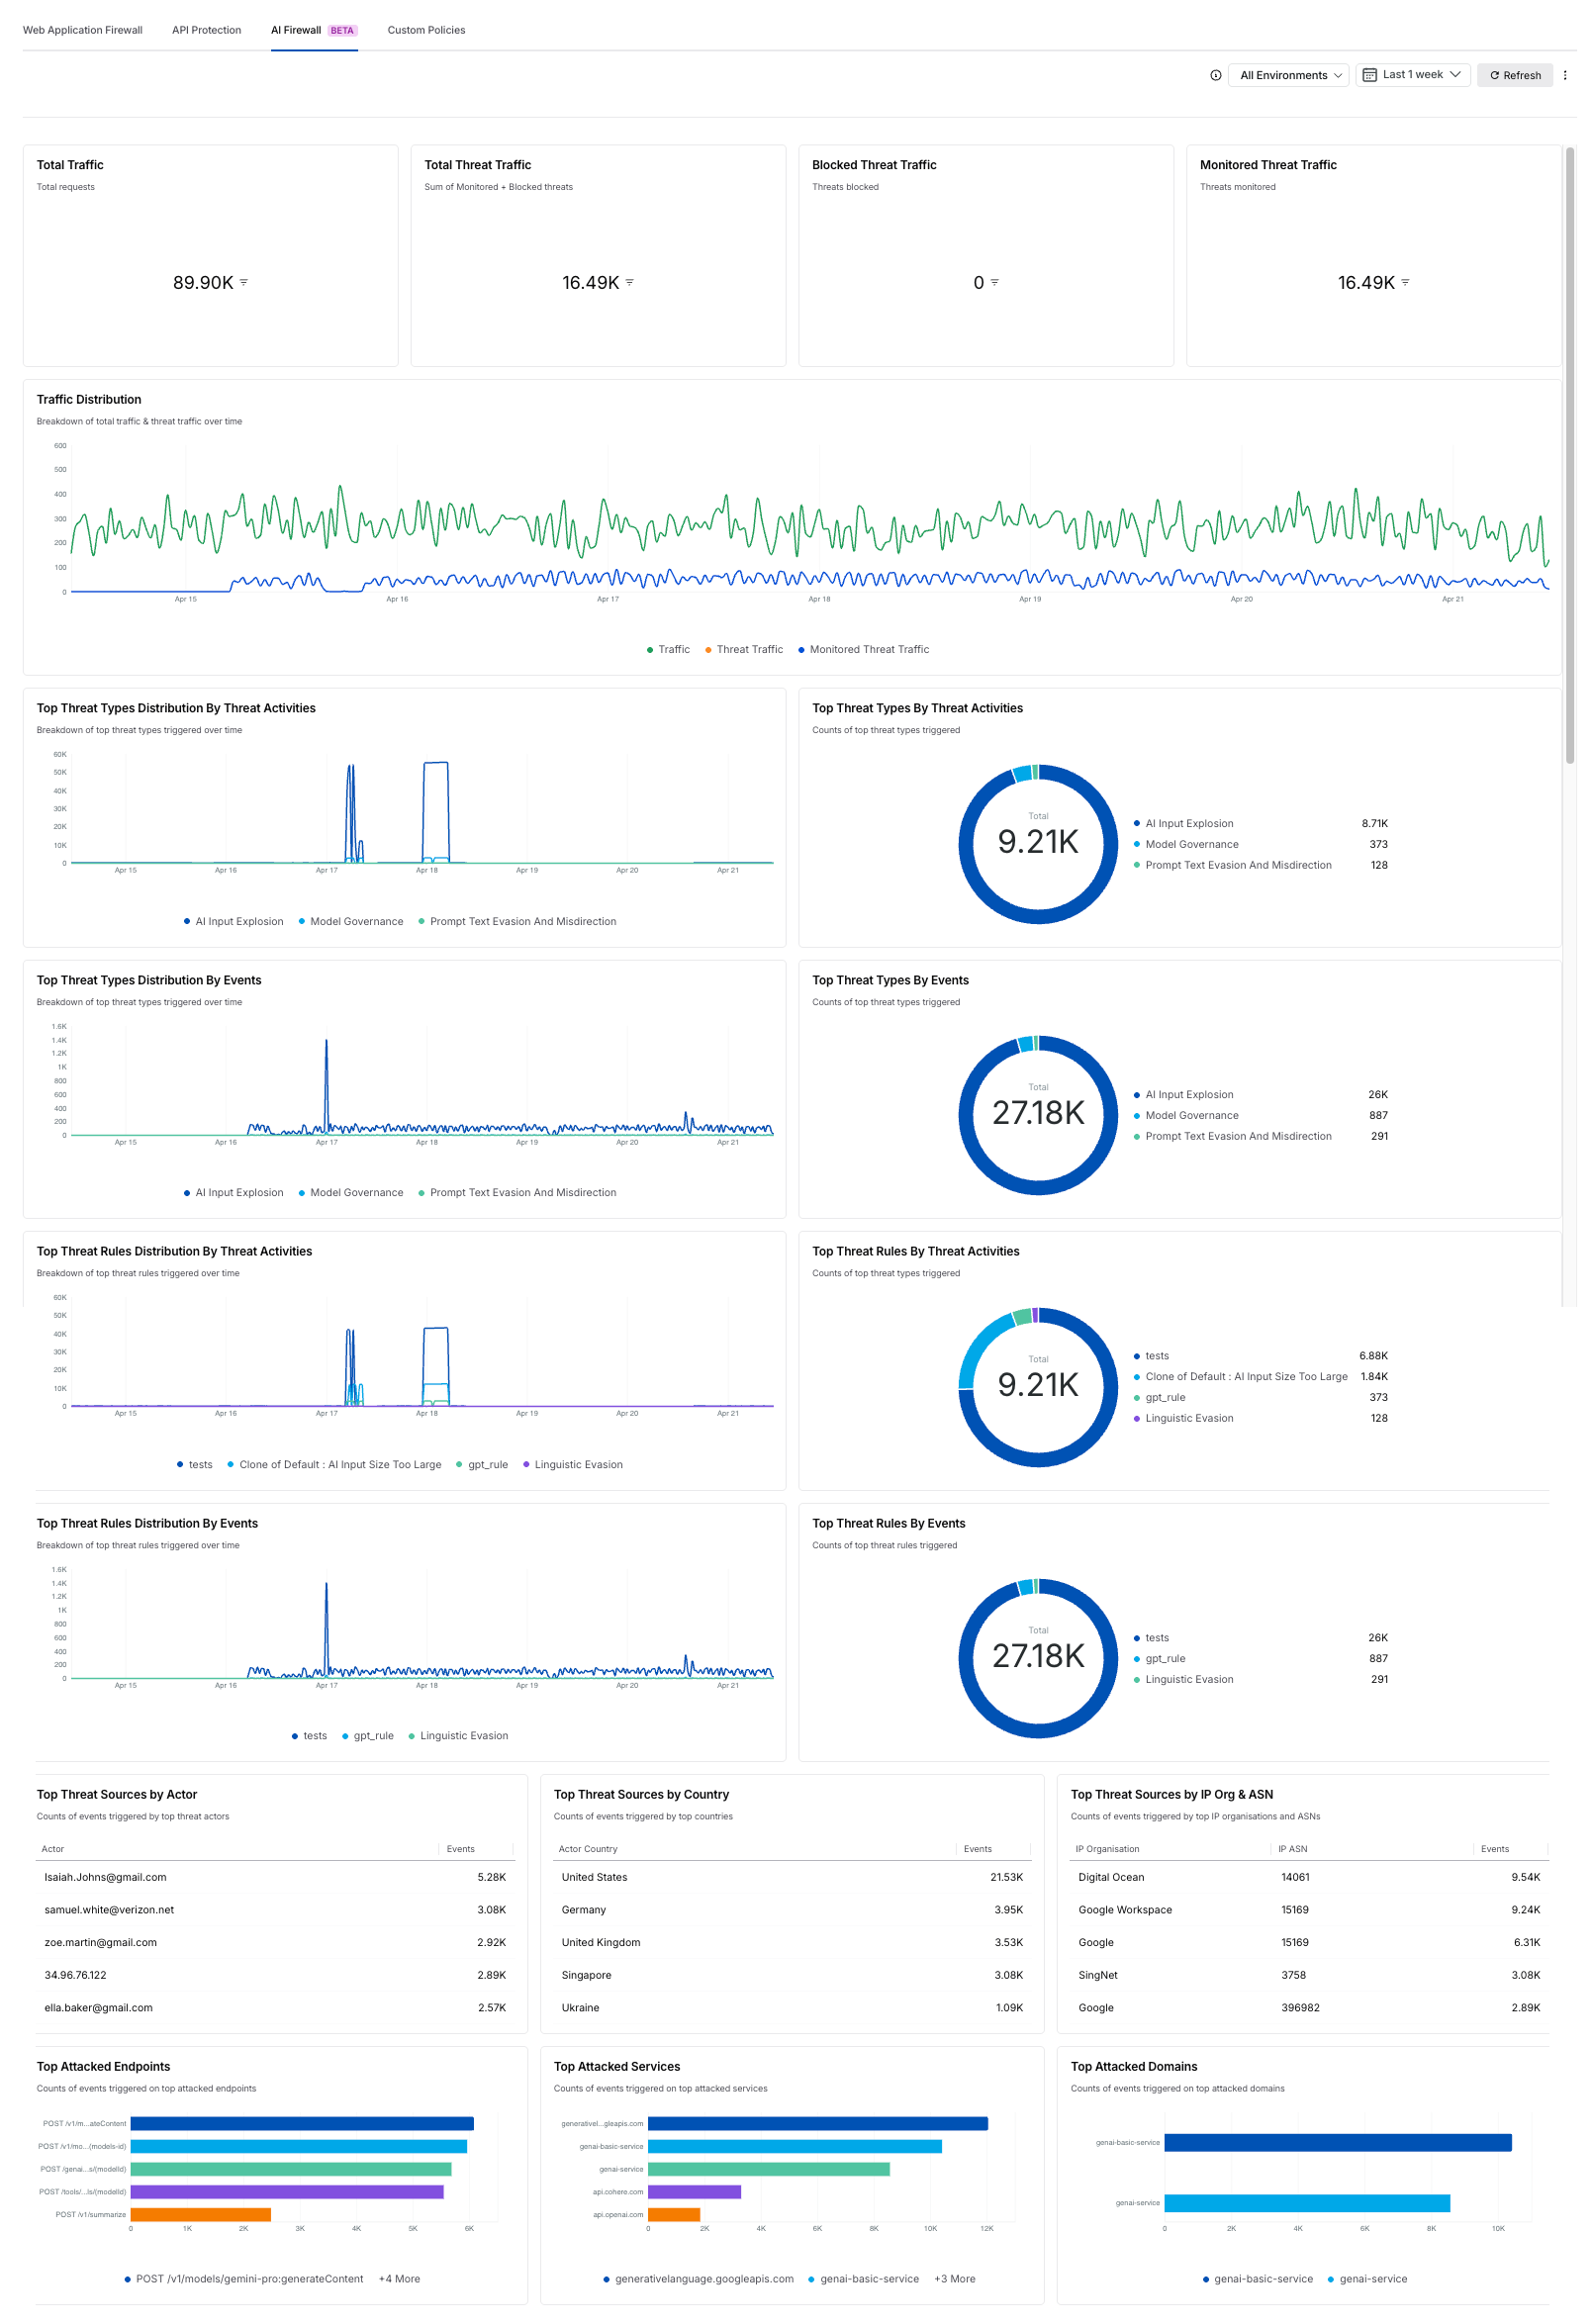Click Singapore in Top Threat Sources by Country
The image size is (1592, 2324).
(586, 1976)
